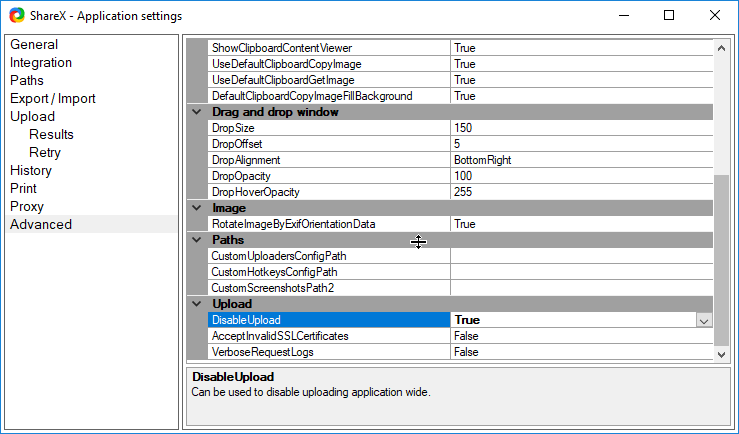Click the property grid scroll up arrow

pos(721,48)
